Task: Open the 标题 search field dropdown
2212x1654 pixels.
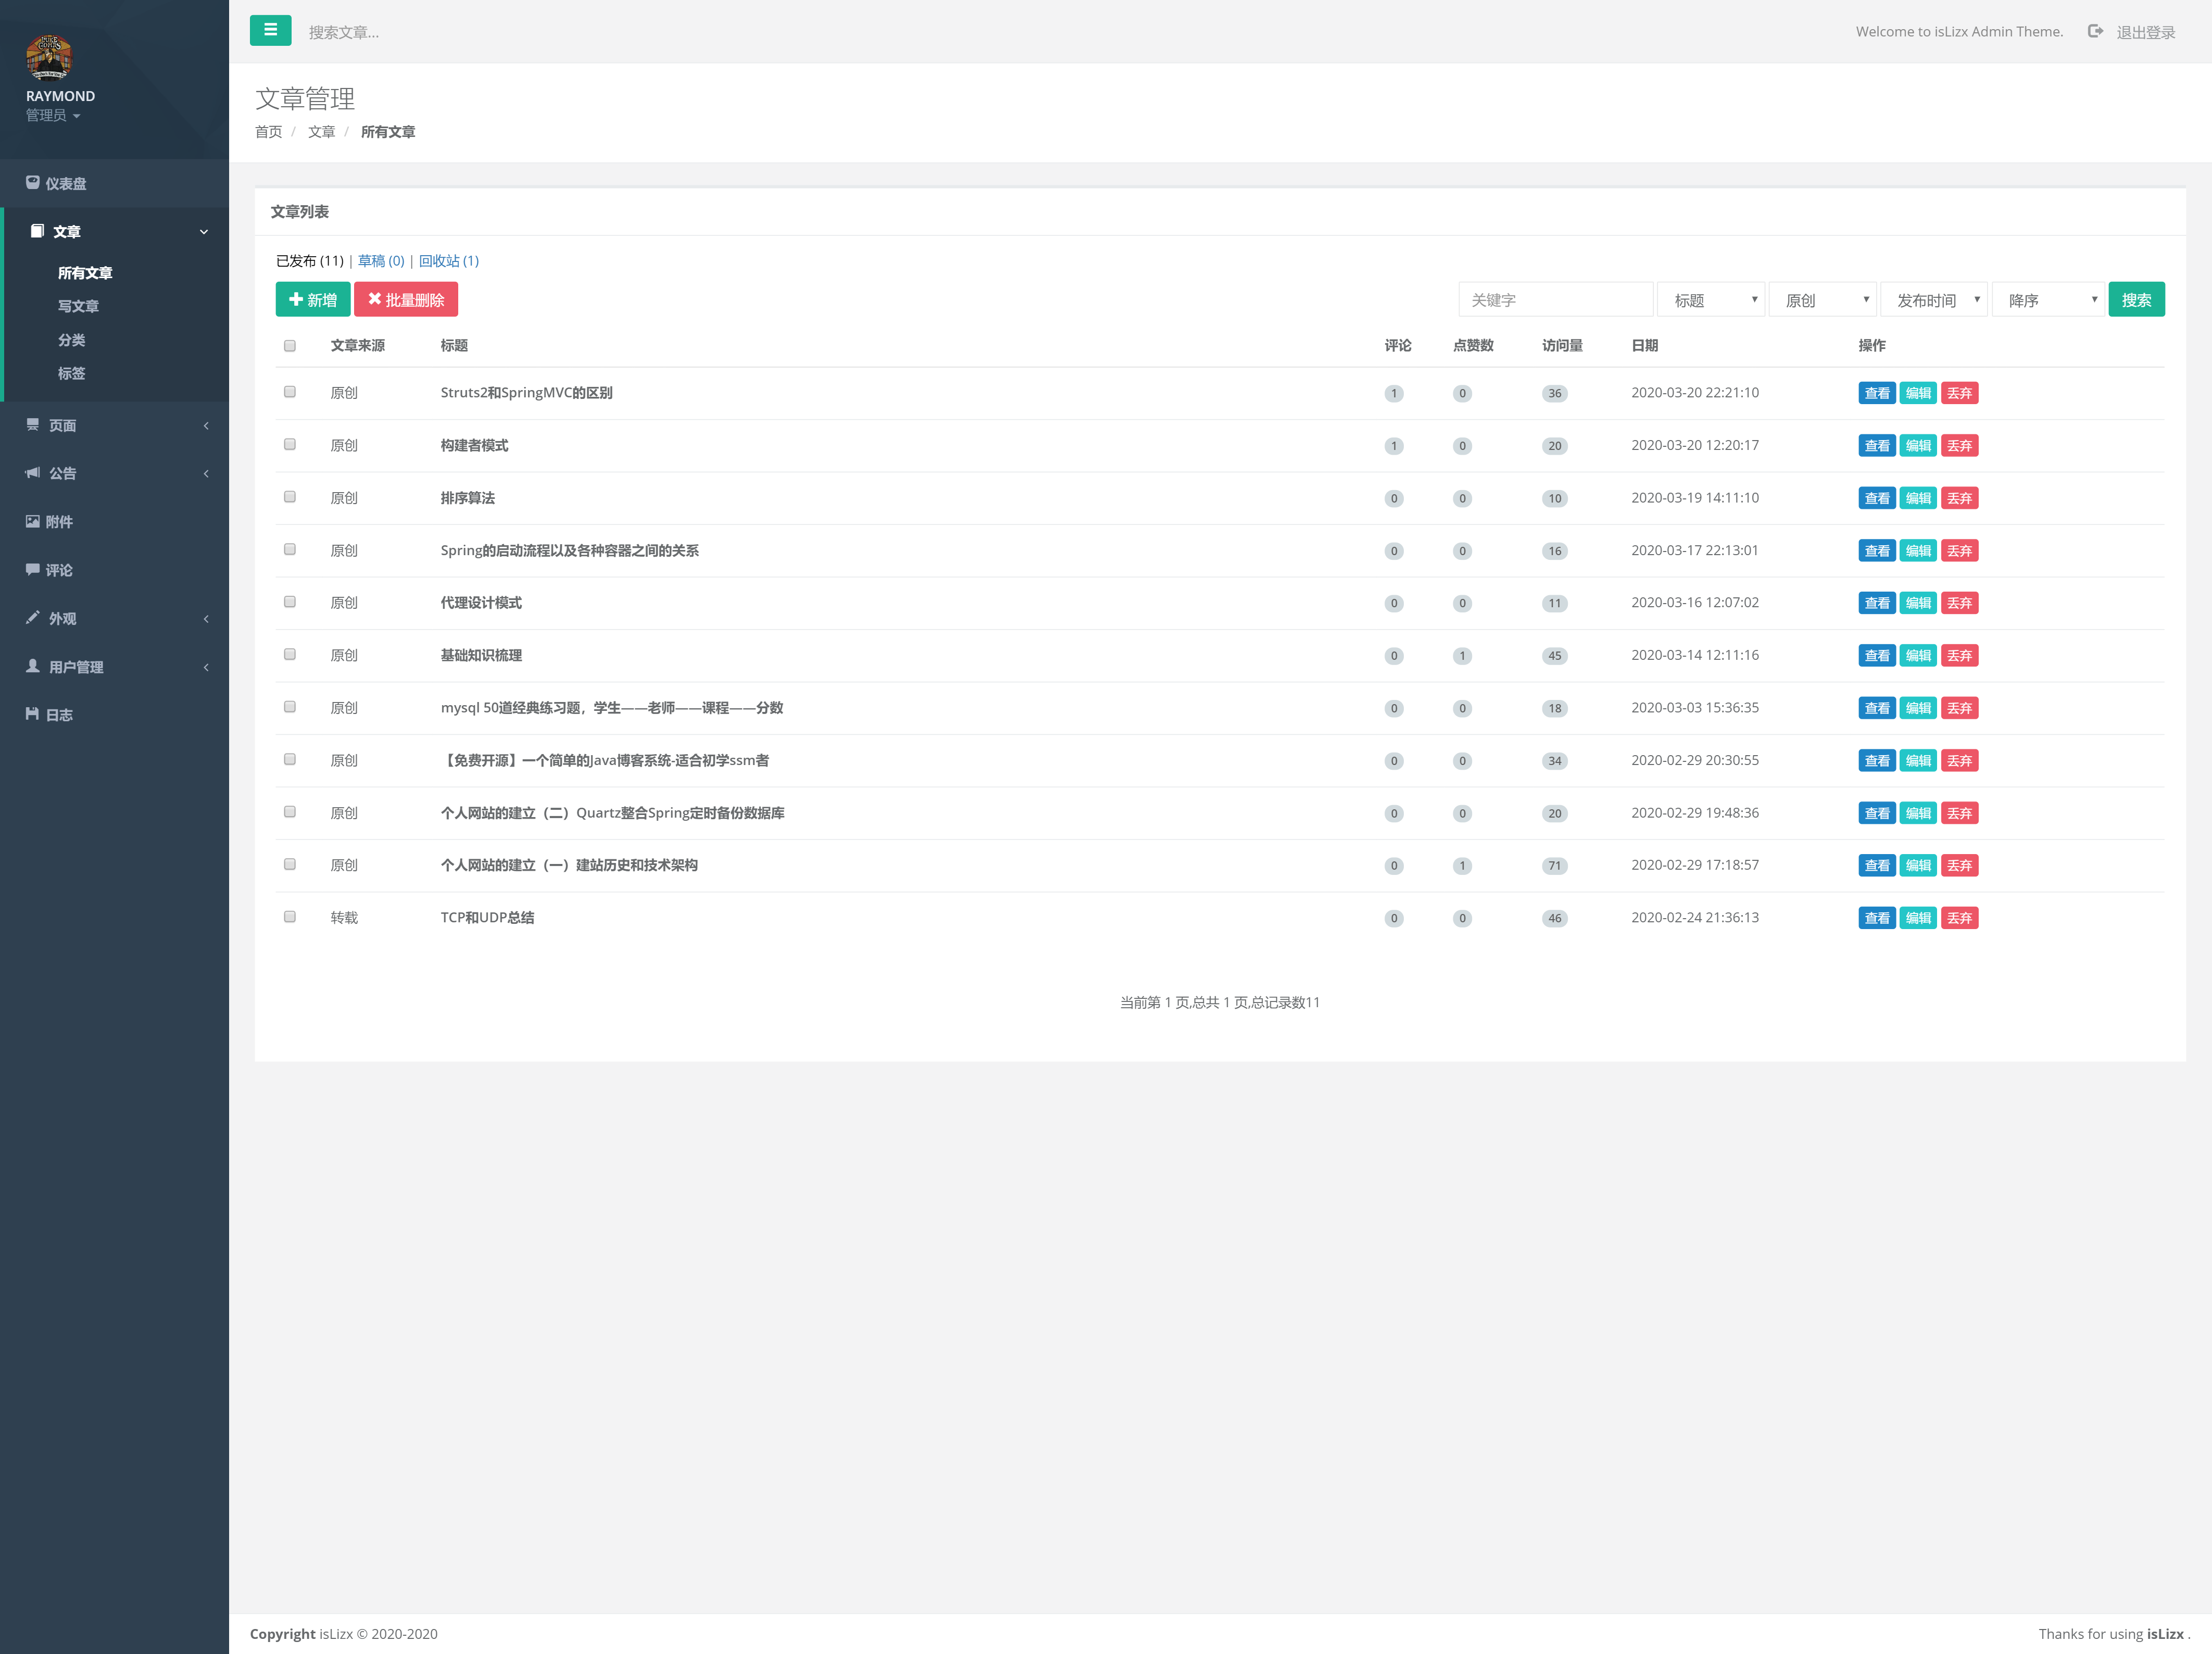Action: pos(1711,300)
